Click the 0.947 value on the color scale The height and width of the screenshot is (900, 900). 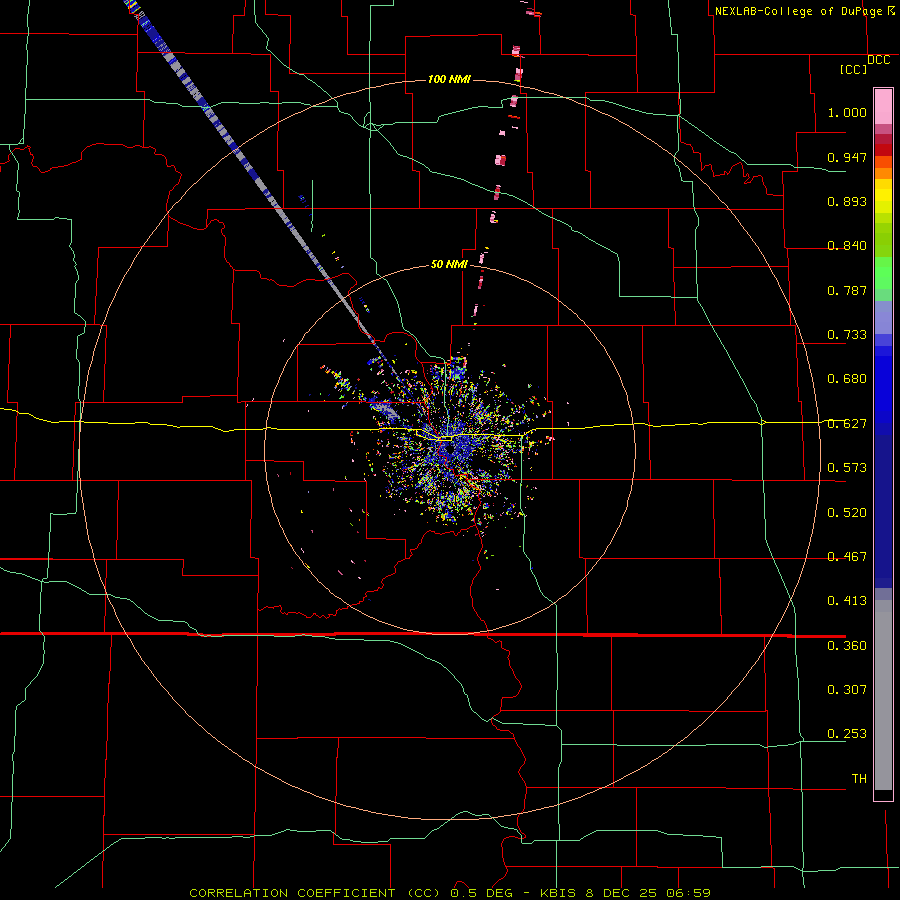pyautogui.click(x=847, y=157)
